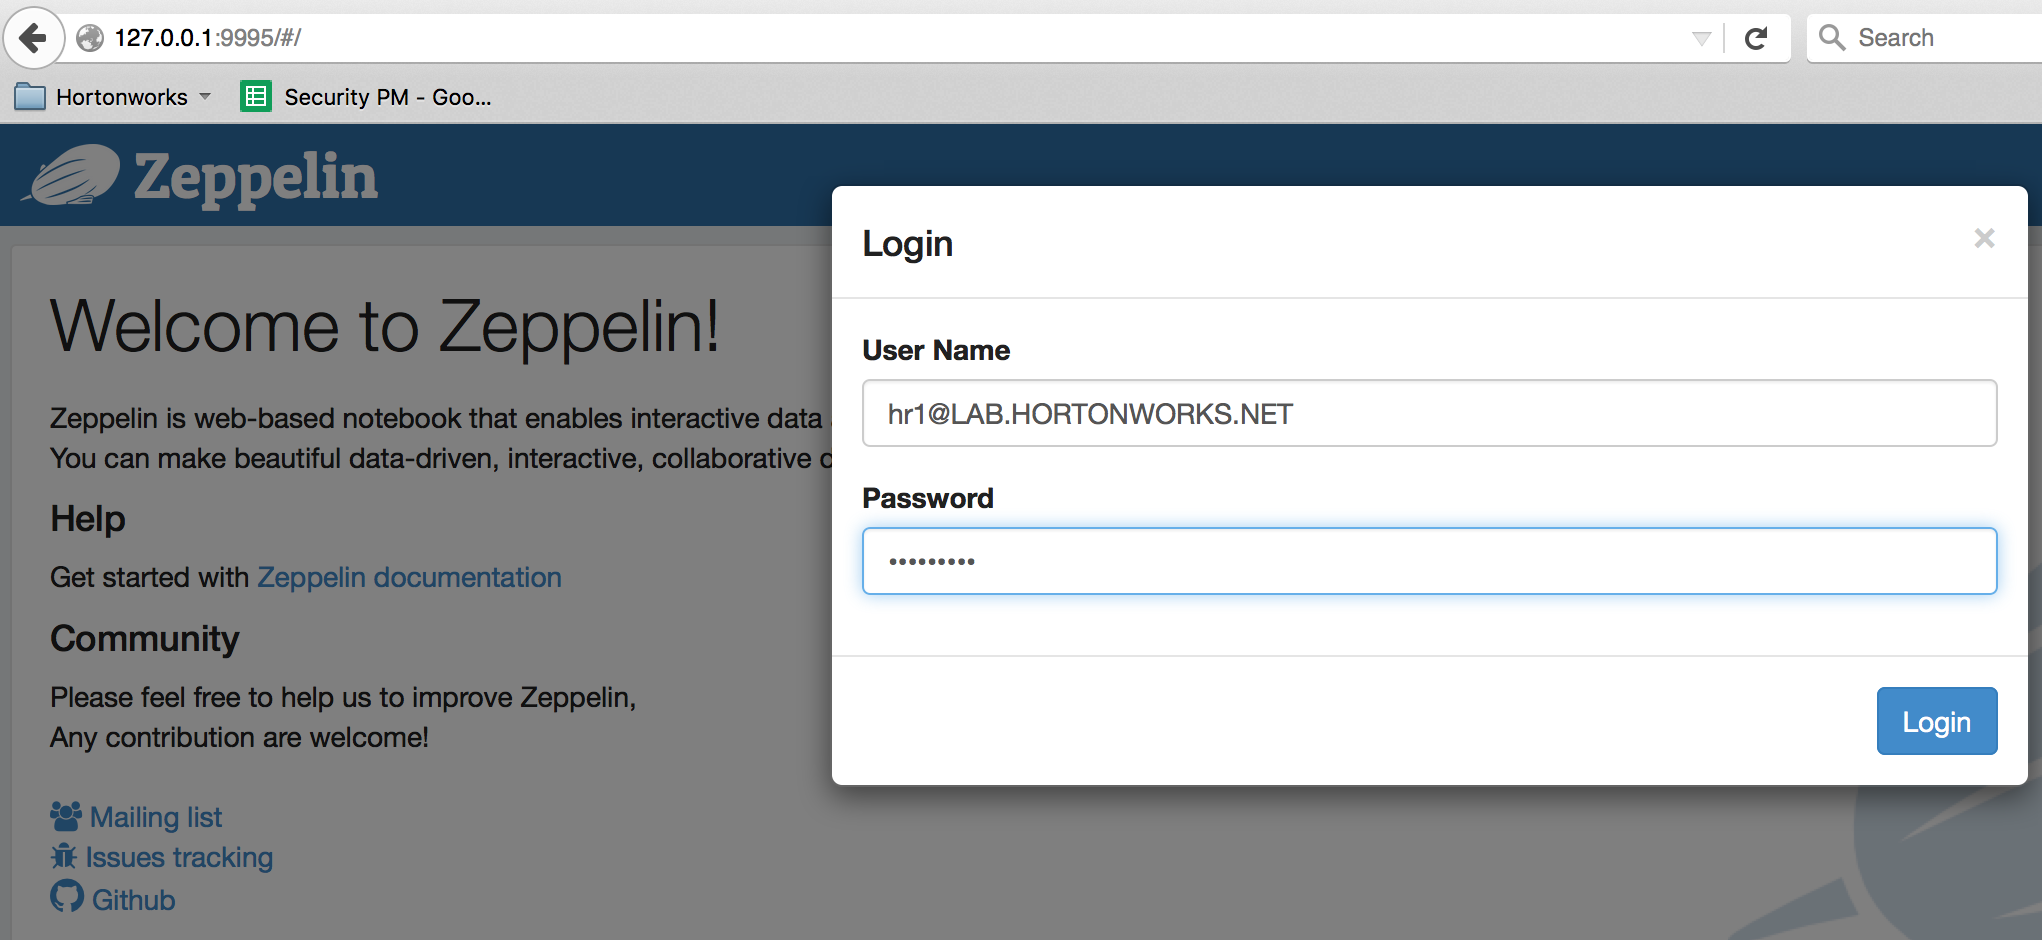The width and height of the screenshot is (2042, 940).
Task: Click the Issues tracking link
Action: [180, 857]
